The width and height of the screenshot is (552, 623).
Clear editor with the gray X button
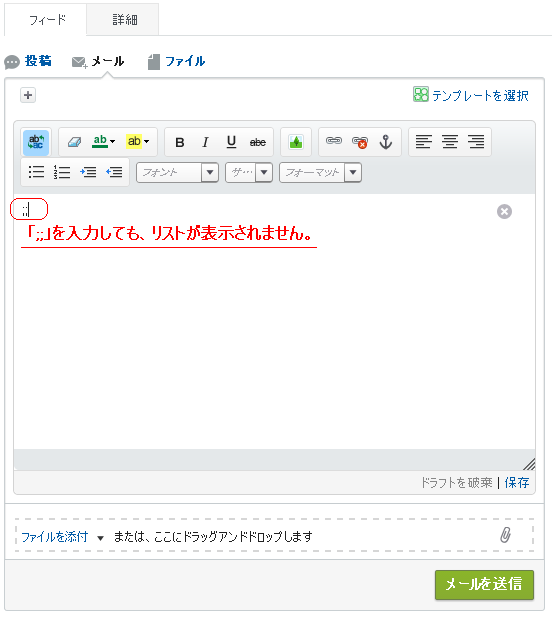pos(504,211)
